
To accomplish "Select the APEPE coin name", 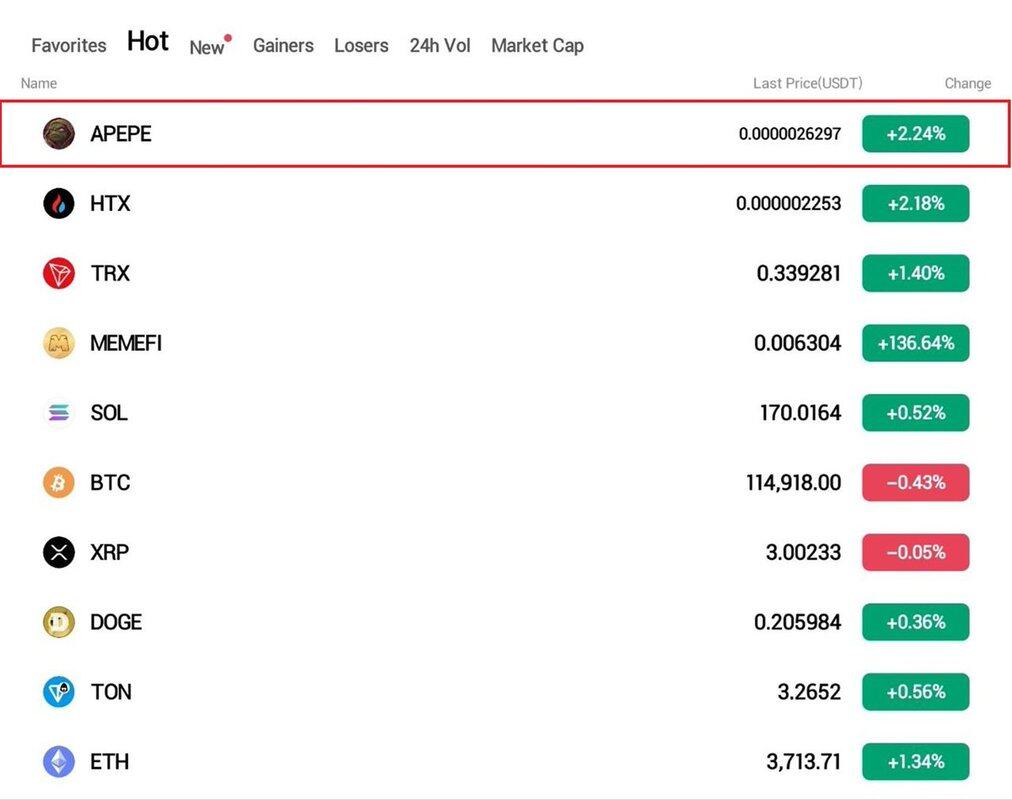I will pos(121,134).
